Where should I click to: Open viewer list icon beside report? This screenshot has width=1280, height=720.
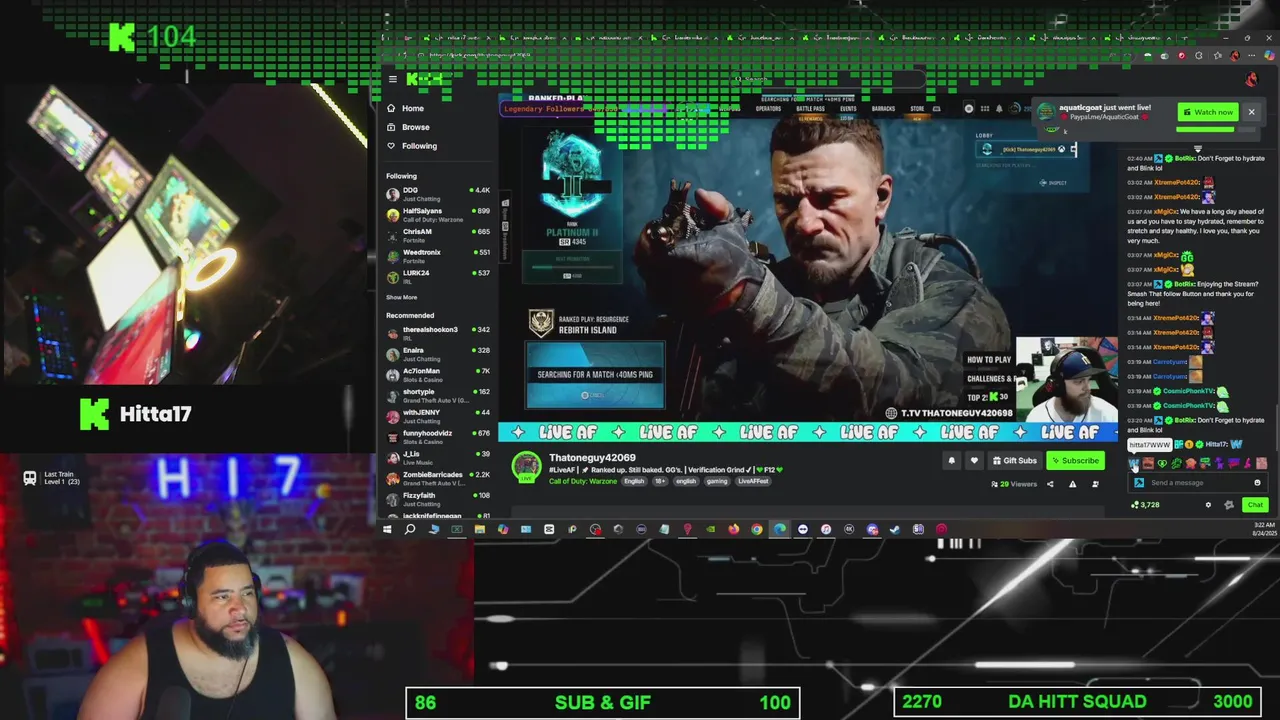(1095, 484)
